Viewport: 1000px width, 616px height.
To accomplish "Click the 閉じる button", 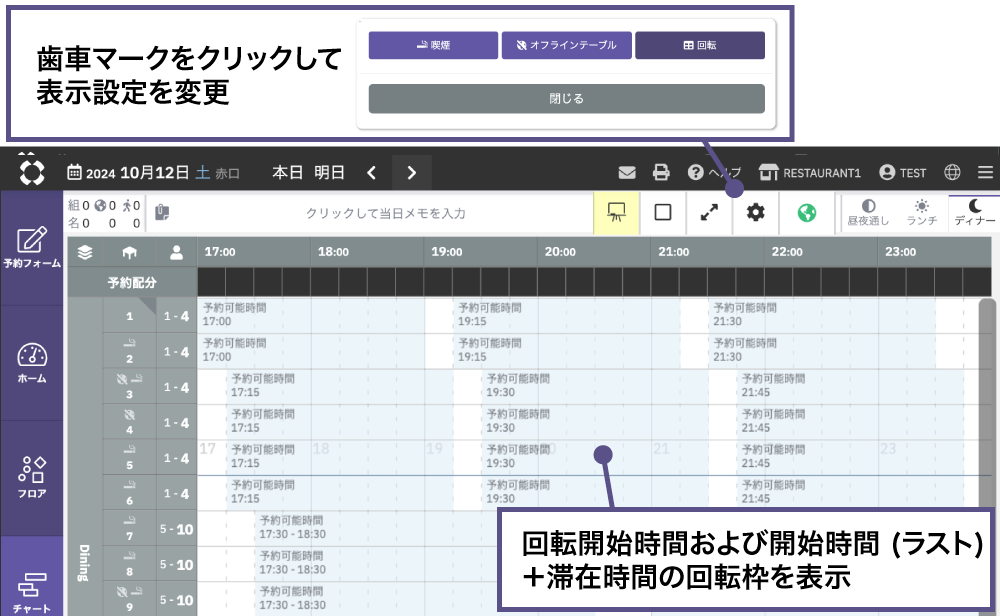I will 566,99.
